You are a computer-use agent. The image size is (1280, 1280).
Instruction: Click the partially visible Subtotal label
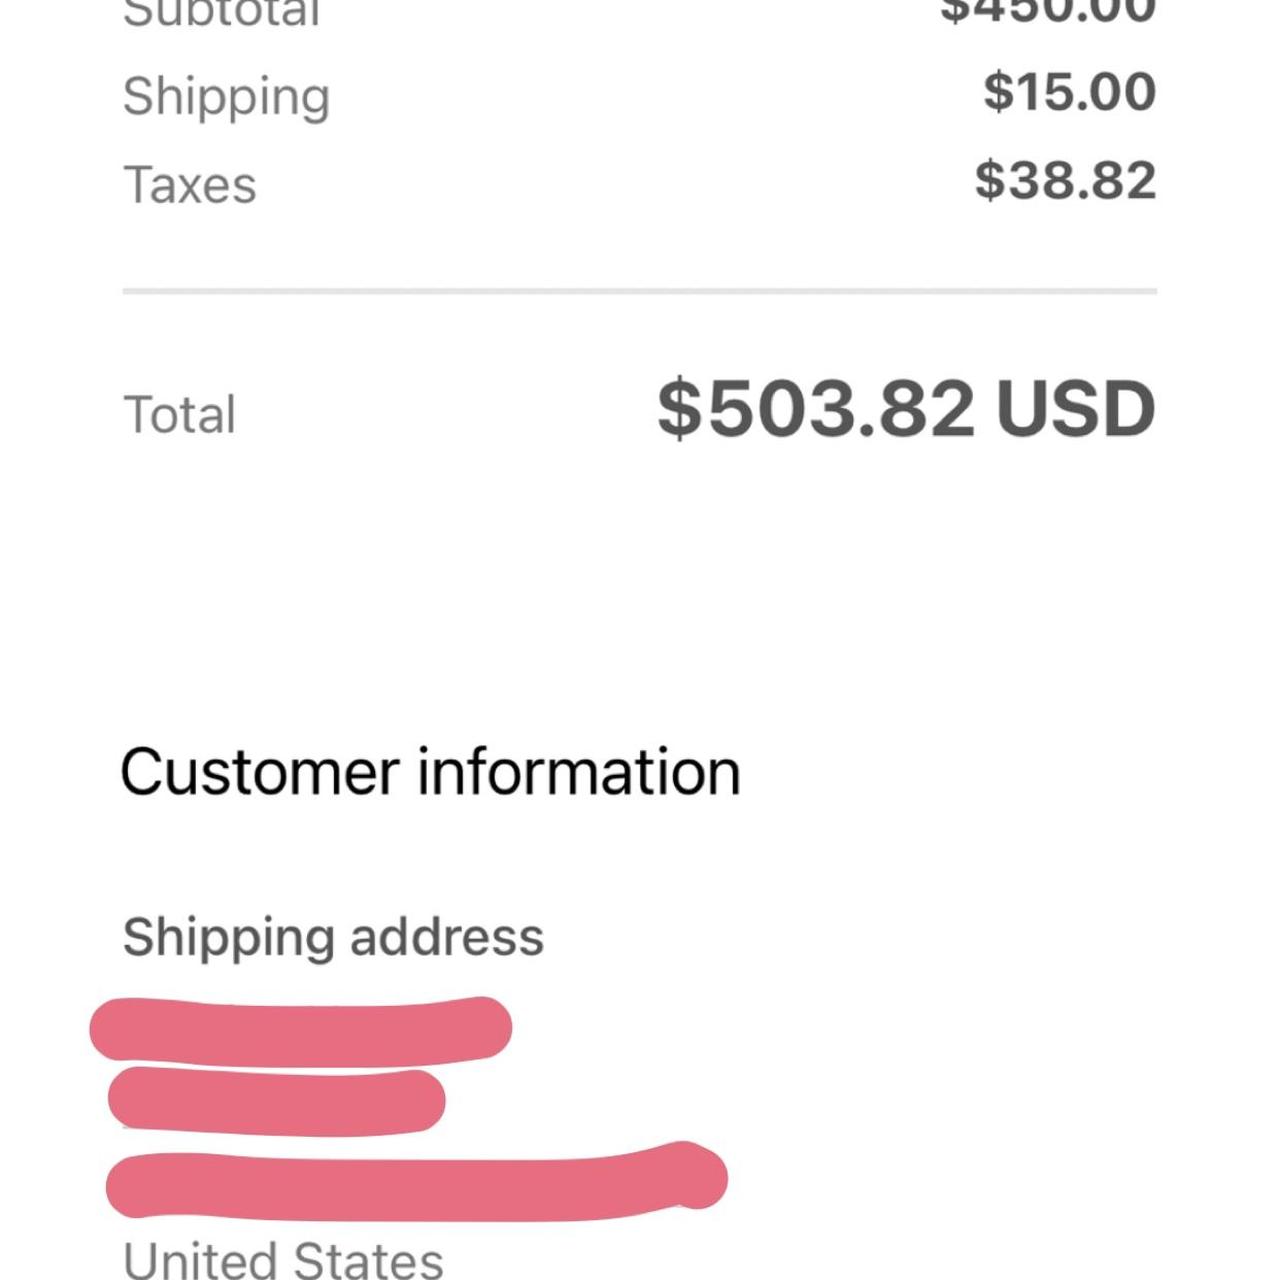[x=221, y=14]
